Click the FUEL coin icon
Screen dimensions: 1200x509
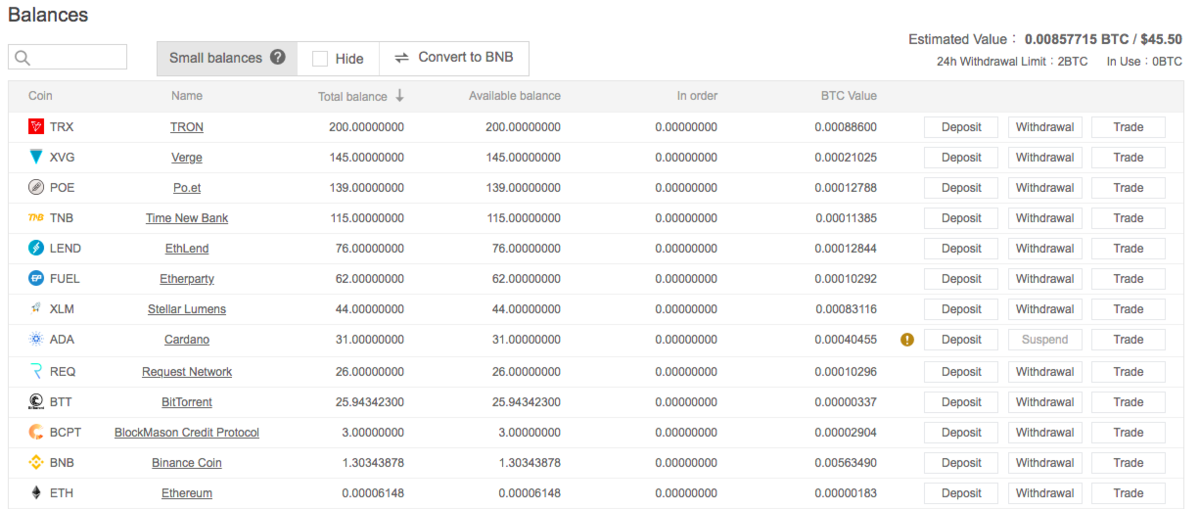pos(36,279)
